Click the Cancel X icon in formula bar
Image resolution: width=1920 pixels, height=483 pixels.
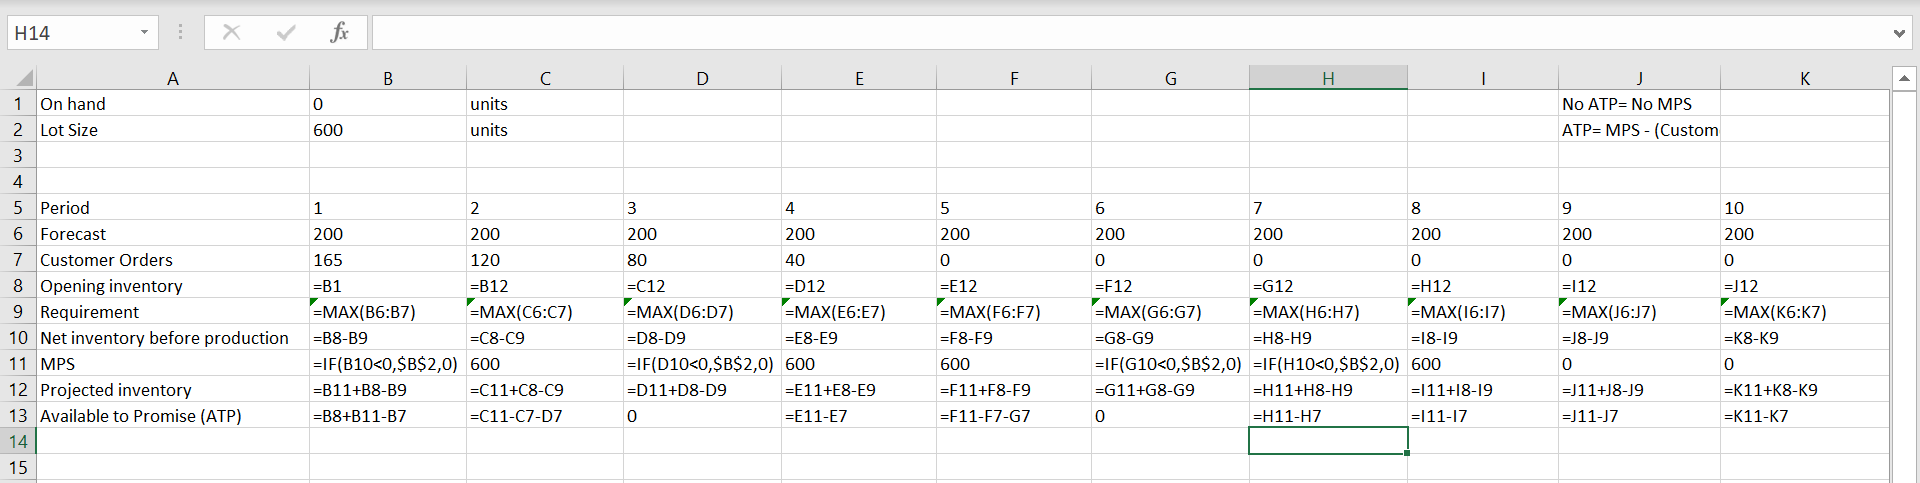[x=232, y=33]
